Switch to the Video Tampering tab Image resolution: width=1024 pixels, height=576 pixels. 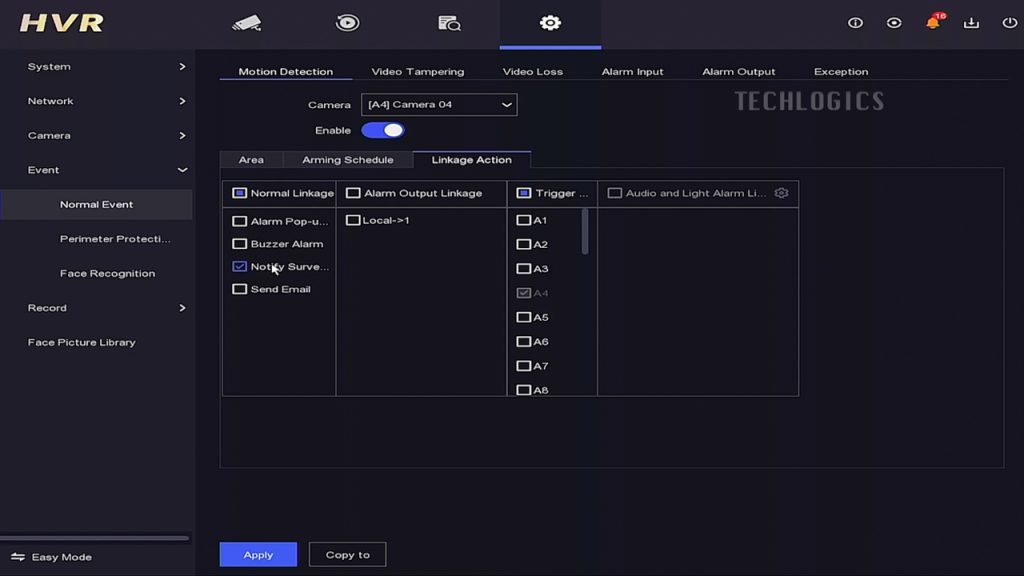[417, 72]
